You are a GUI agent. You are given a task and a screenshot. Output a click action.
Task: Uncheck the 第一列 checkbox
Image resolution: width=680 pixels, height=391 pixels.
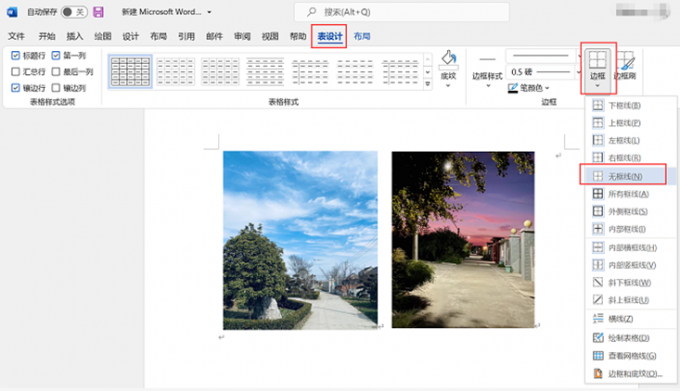(56, 55)
